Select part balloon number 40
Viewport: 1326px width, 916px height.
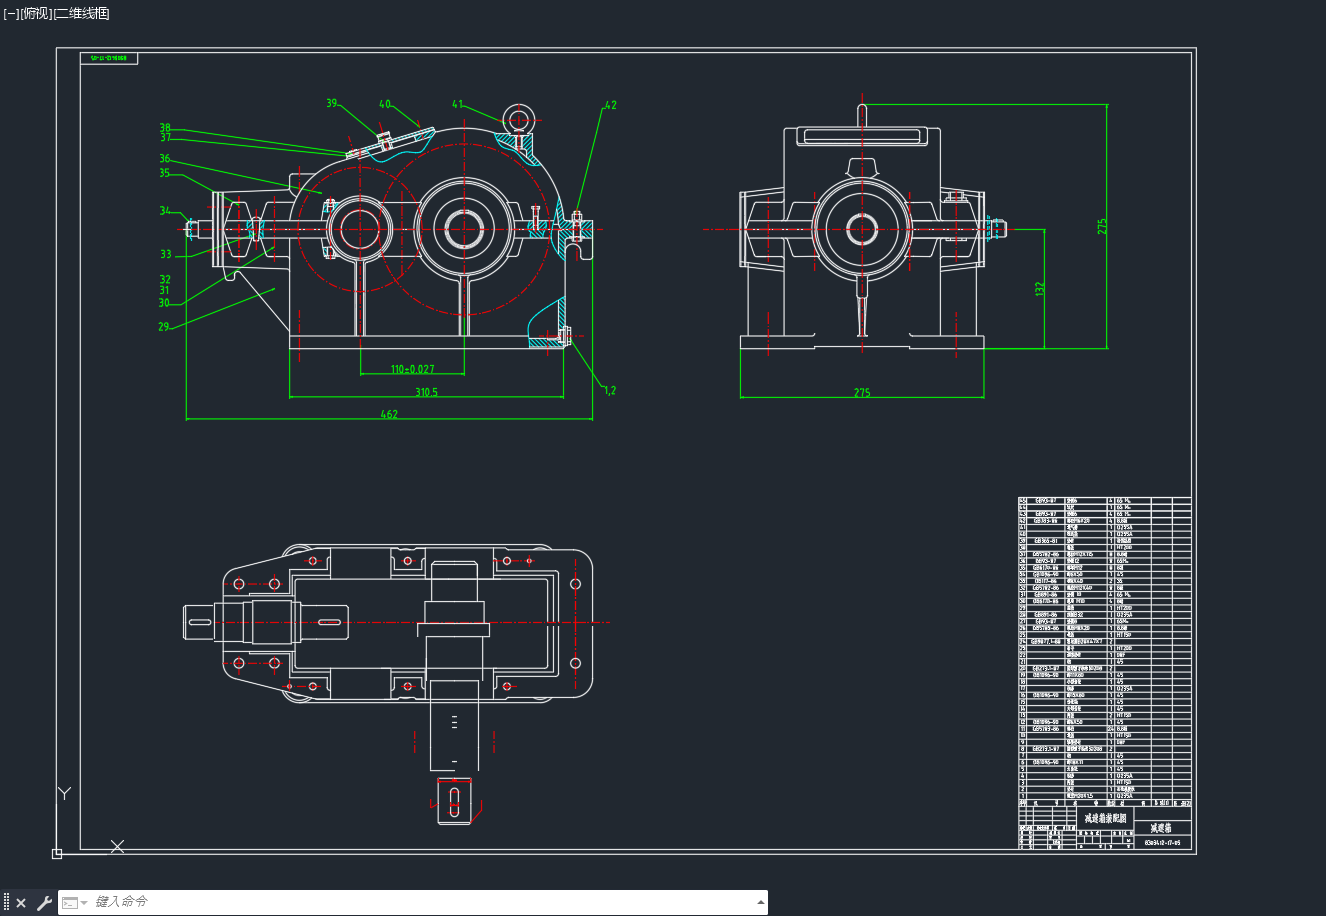(385, 104)
